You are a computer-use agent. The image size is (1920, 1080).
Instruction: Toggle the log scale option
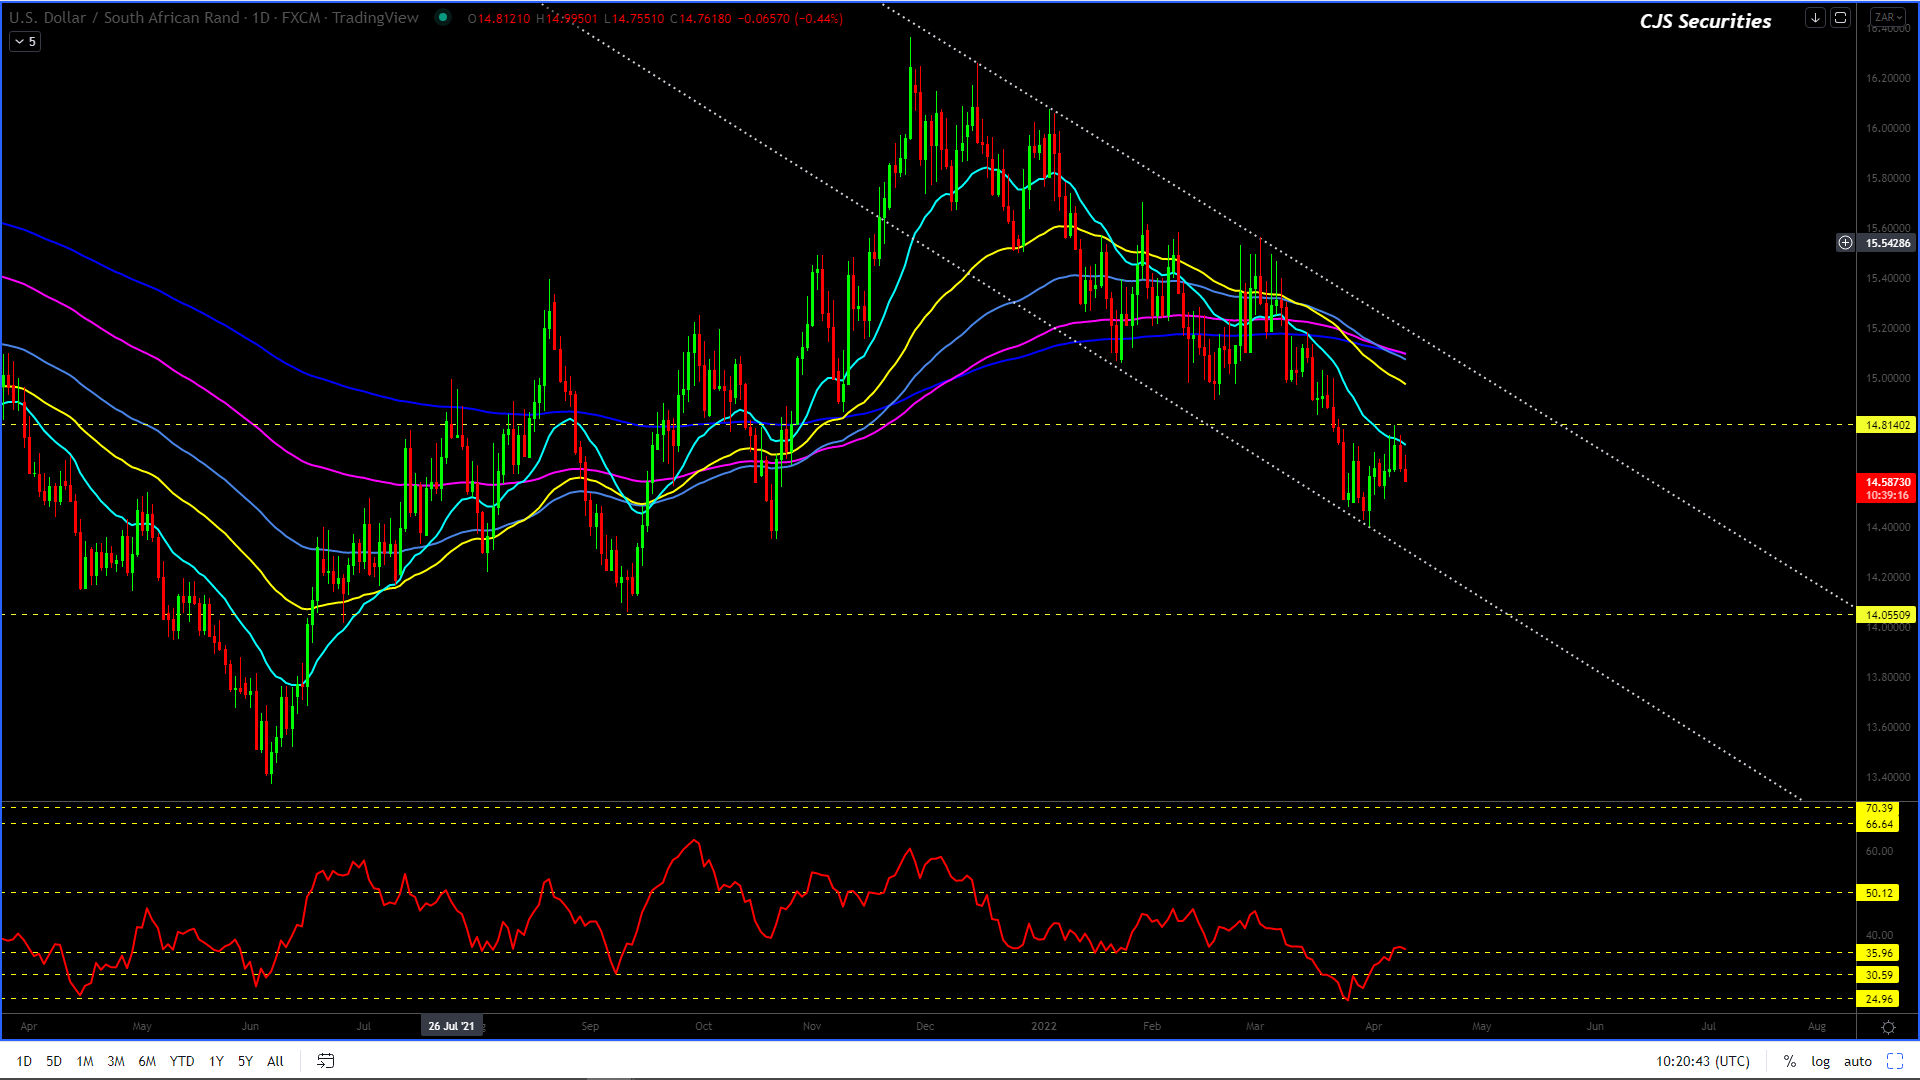[1820, 1061]
